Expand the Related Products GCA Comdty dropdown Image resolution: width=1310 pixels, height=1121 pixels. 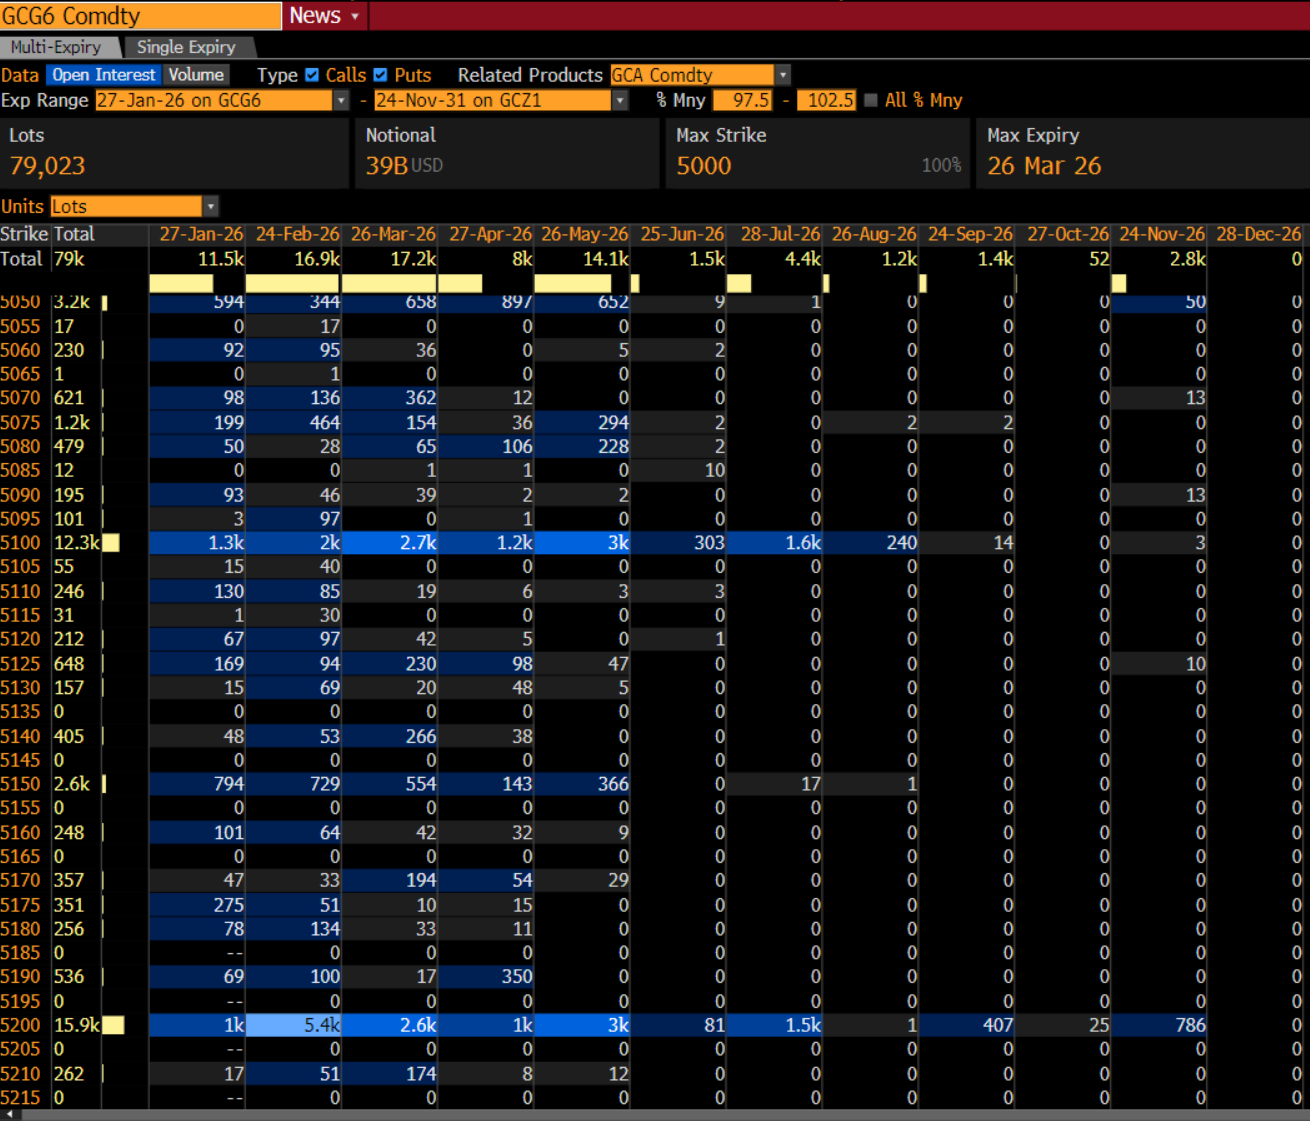pyautogui.click(x=783, y=75)
